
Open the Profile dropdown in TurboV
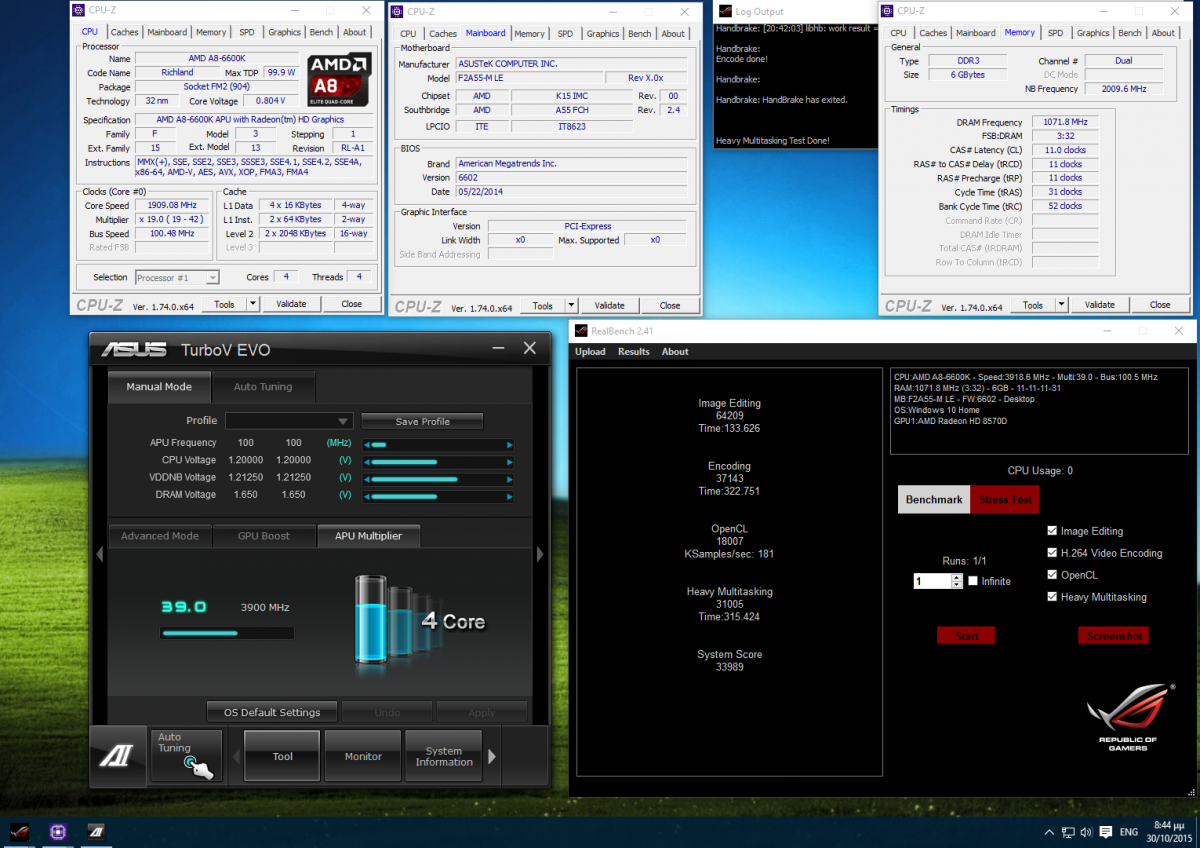(x=289, y=421)
